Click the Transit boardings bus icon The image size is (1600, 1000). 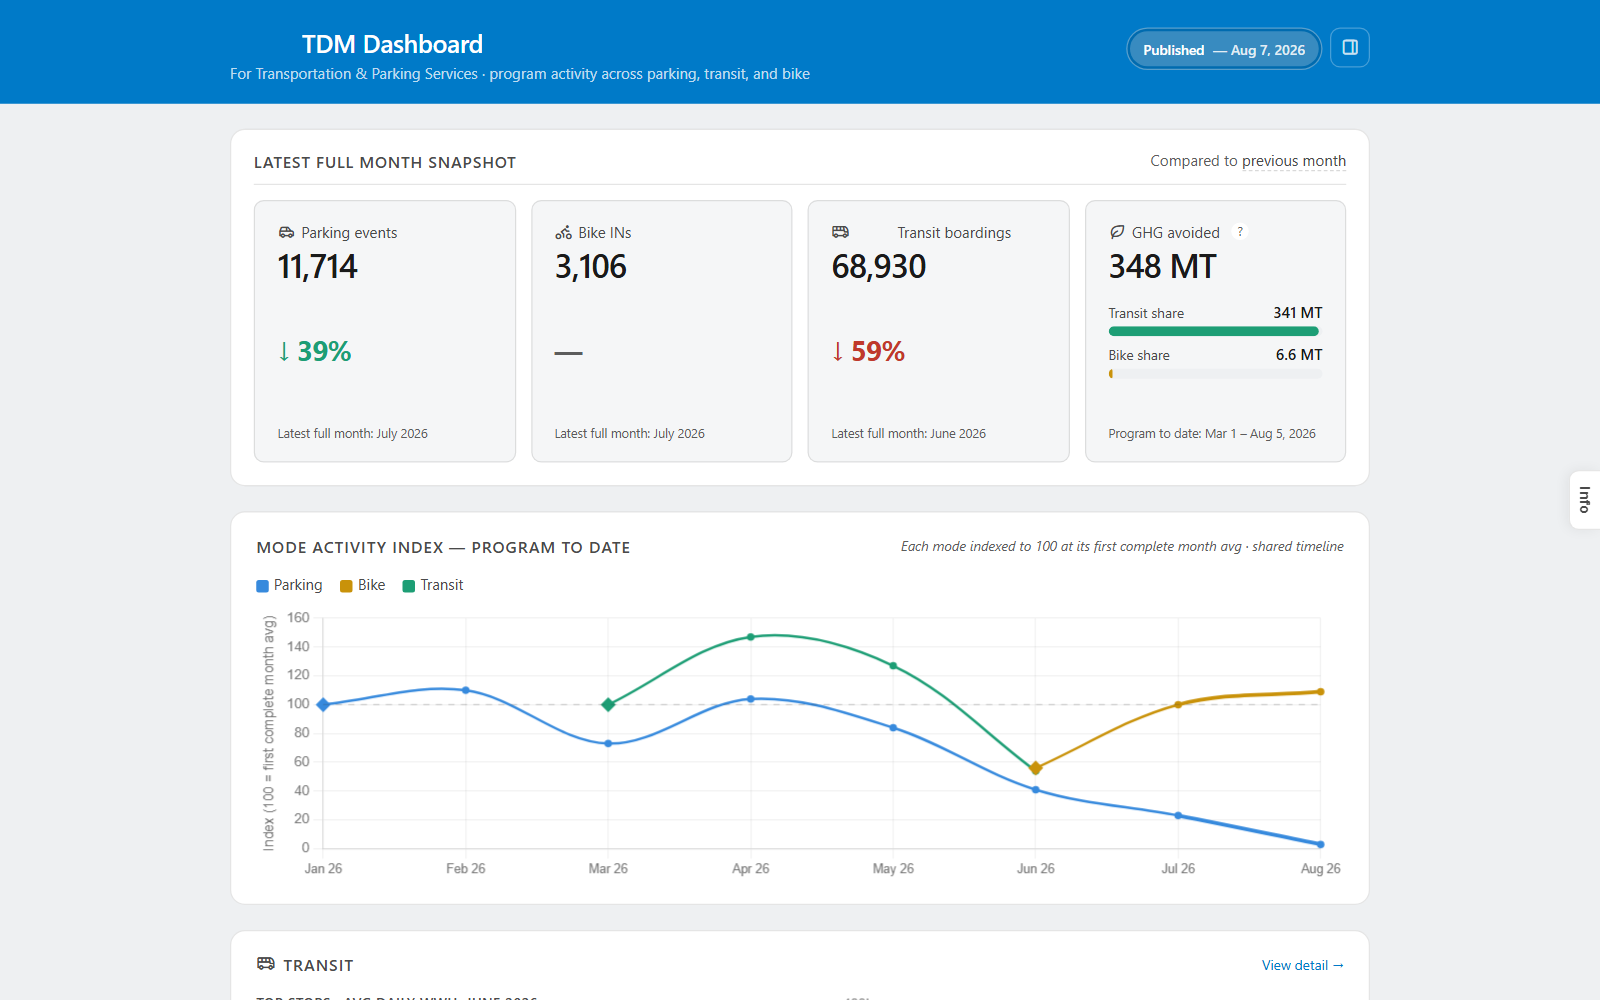[840, 232]
